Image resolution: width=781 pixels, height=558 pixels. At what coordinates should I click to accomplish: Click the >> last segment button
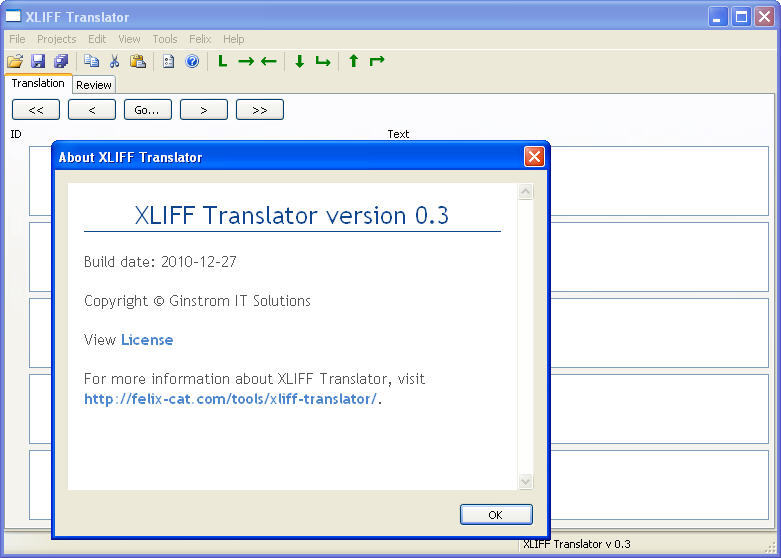click(x=260, y=110)
